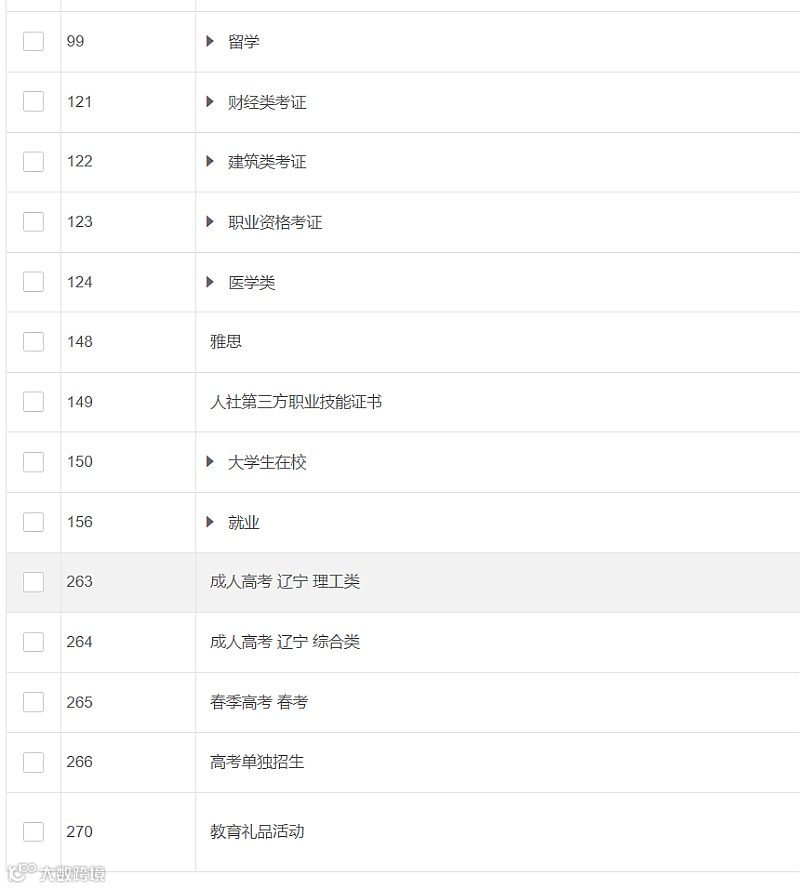This screenshot has width=800, height=889.
Task: Check the box next to ID 124
Action: 33,282
